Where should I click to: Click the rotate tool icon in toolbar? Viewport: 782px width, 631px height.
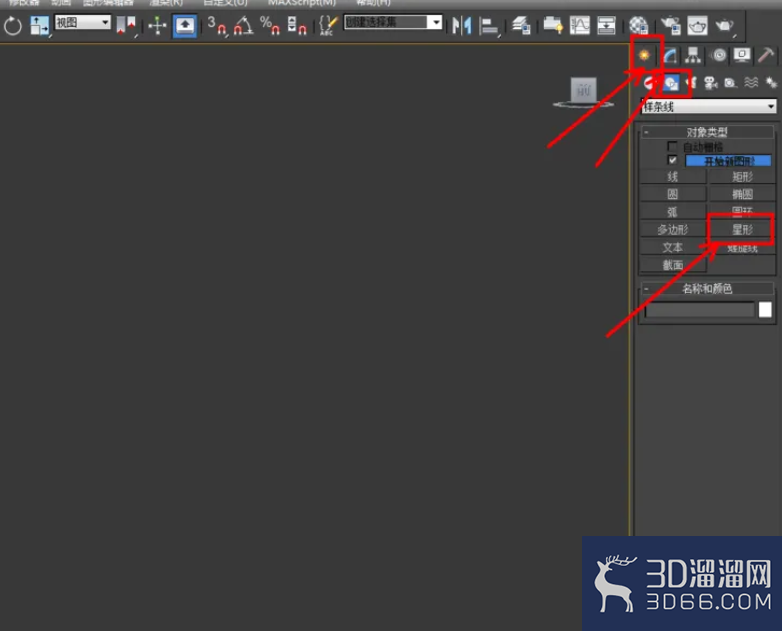12,26
